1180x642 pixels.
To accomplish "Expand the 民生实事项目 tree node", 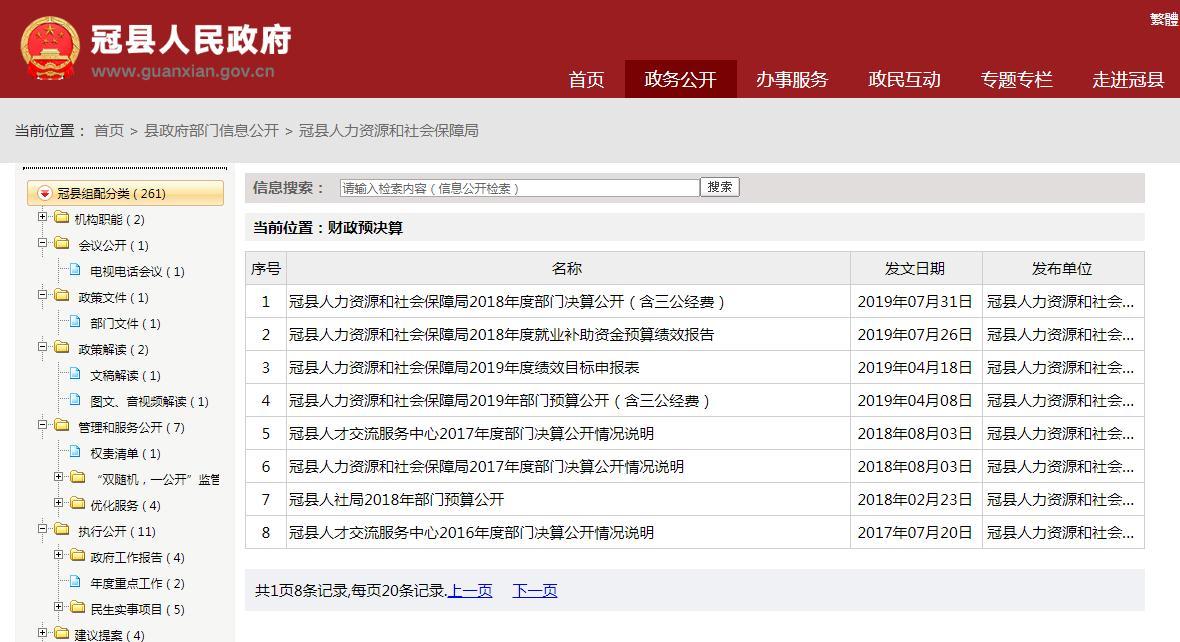I will pos(59,607).
